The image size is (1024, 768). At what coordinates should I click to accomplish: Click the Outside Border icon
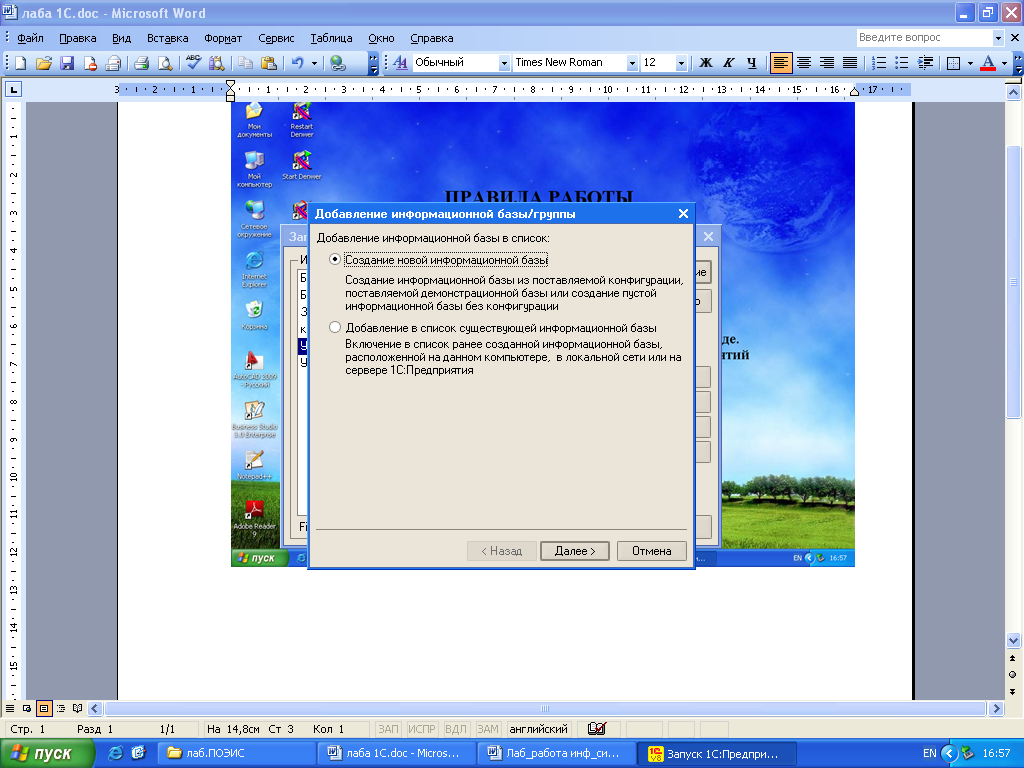953,63
